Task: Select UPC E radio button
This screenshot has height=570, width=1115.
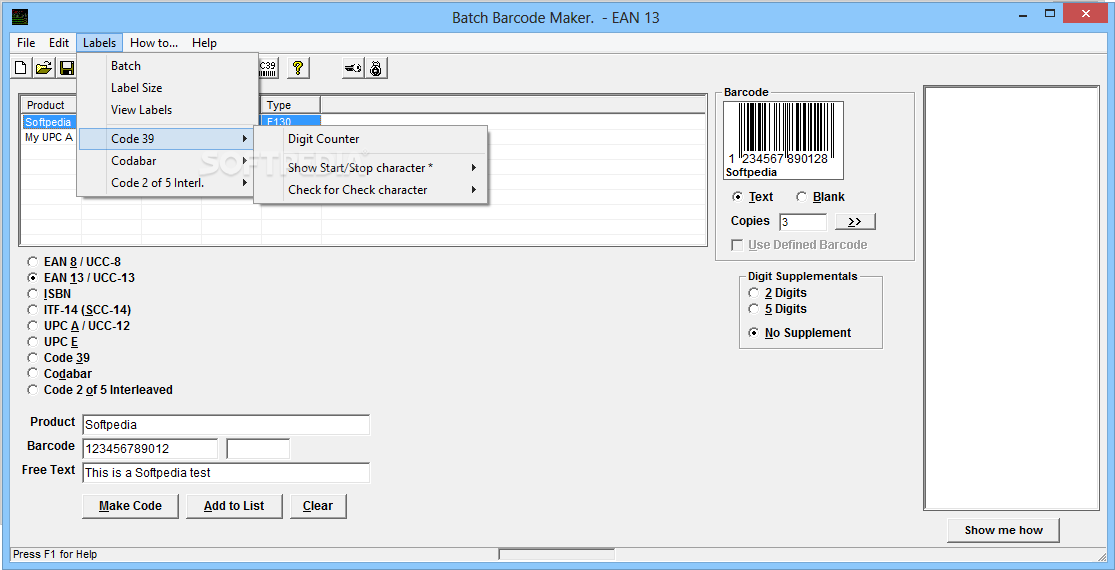Action: pyautogui.click(x=33, y=342)
